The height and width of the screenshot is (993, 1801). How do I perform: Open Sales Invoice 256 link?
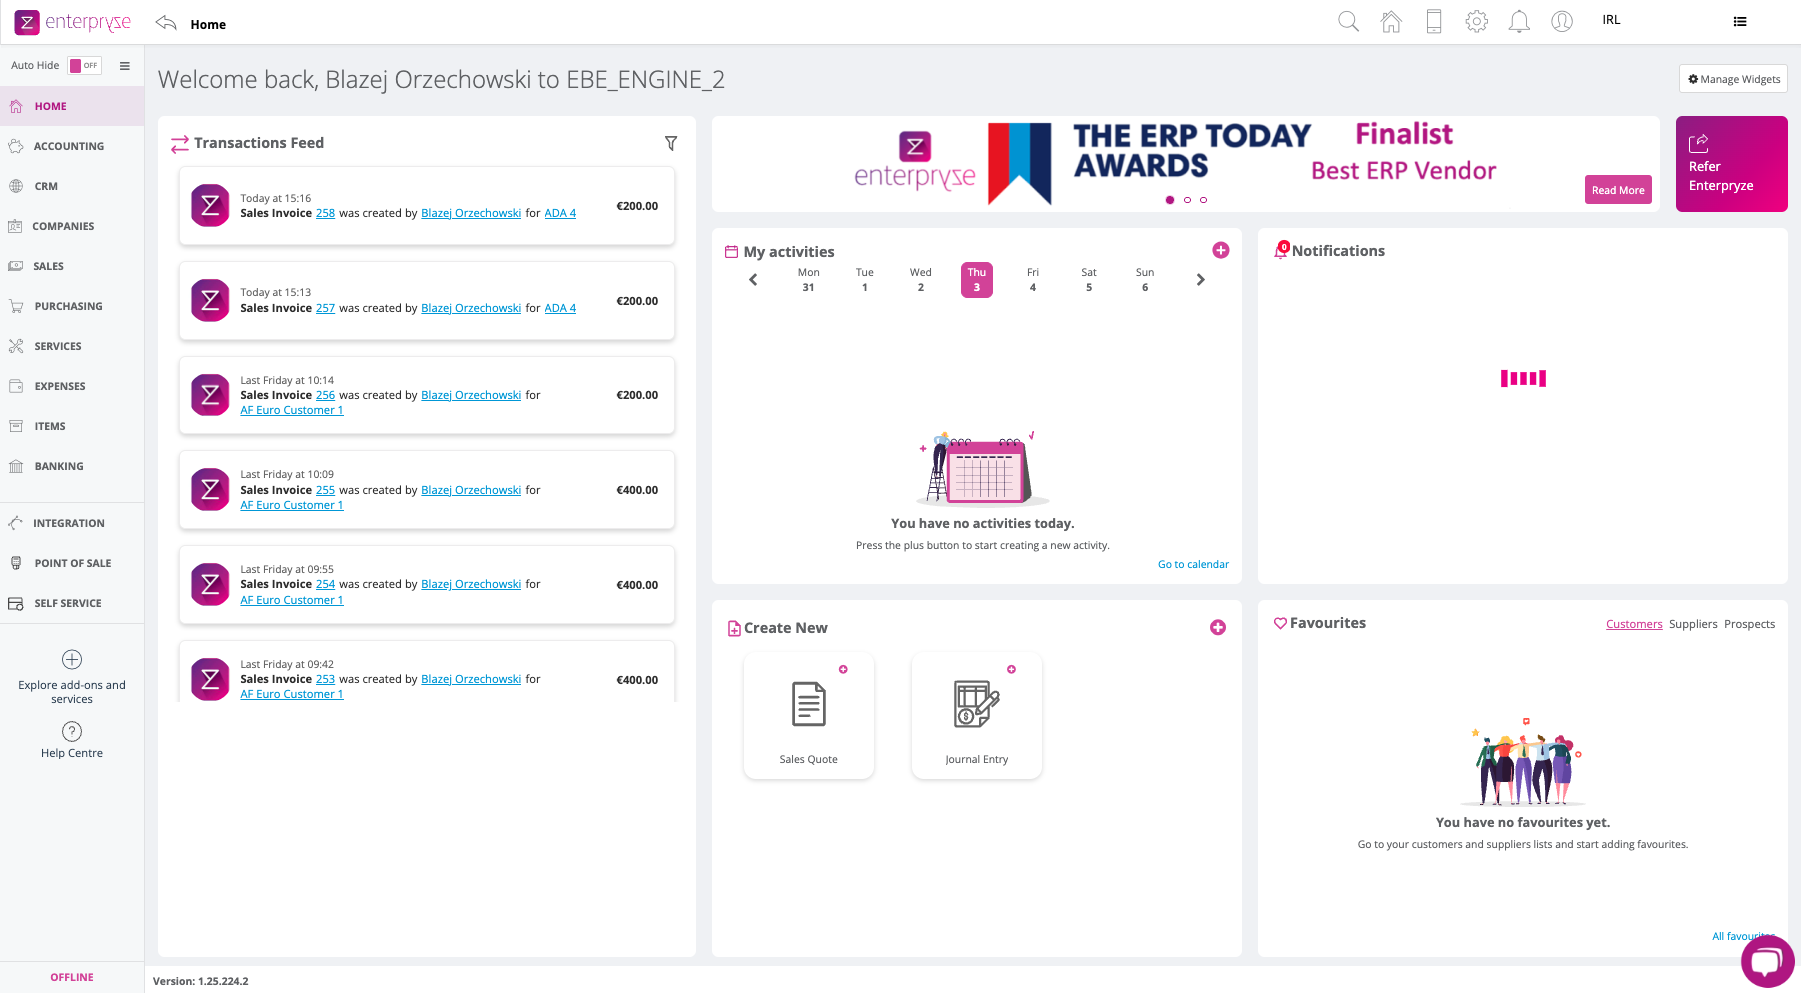pyautogui.click(x=325, y=395)
